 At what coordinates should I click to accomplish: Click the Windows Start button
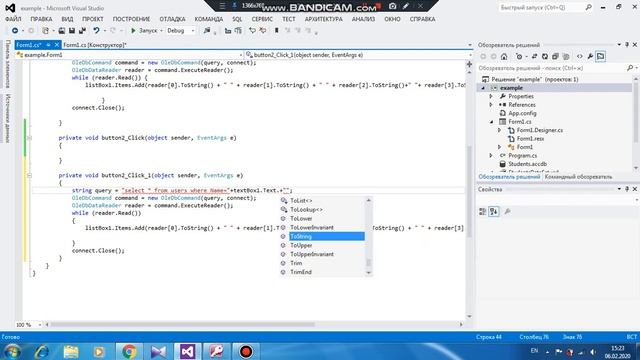pos(12,351)
